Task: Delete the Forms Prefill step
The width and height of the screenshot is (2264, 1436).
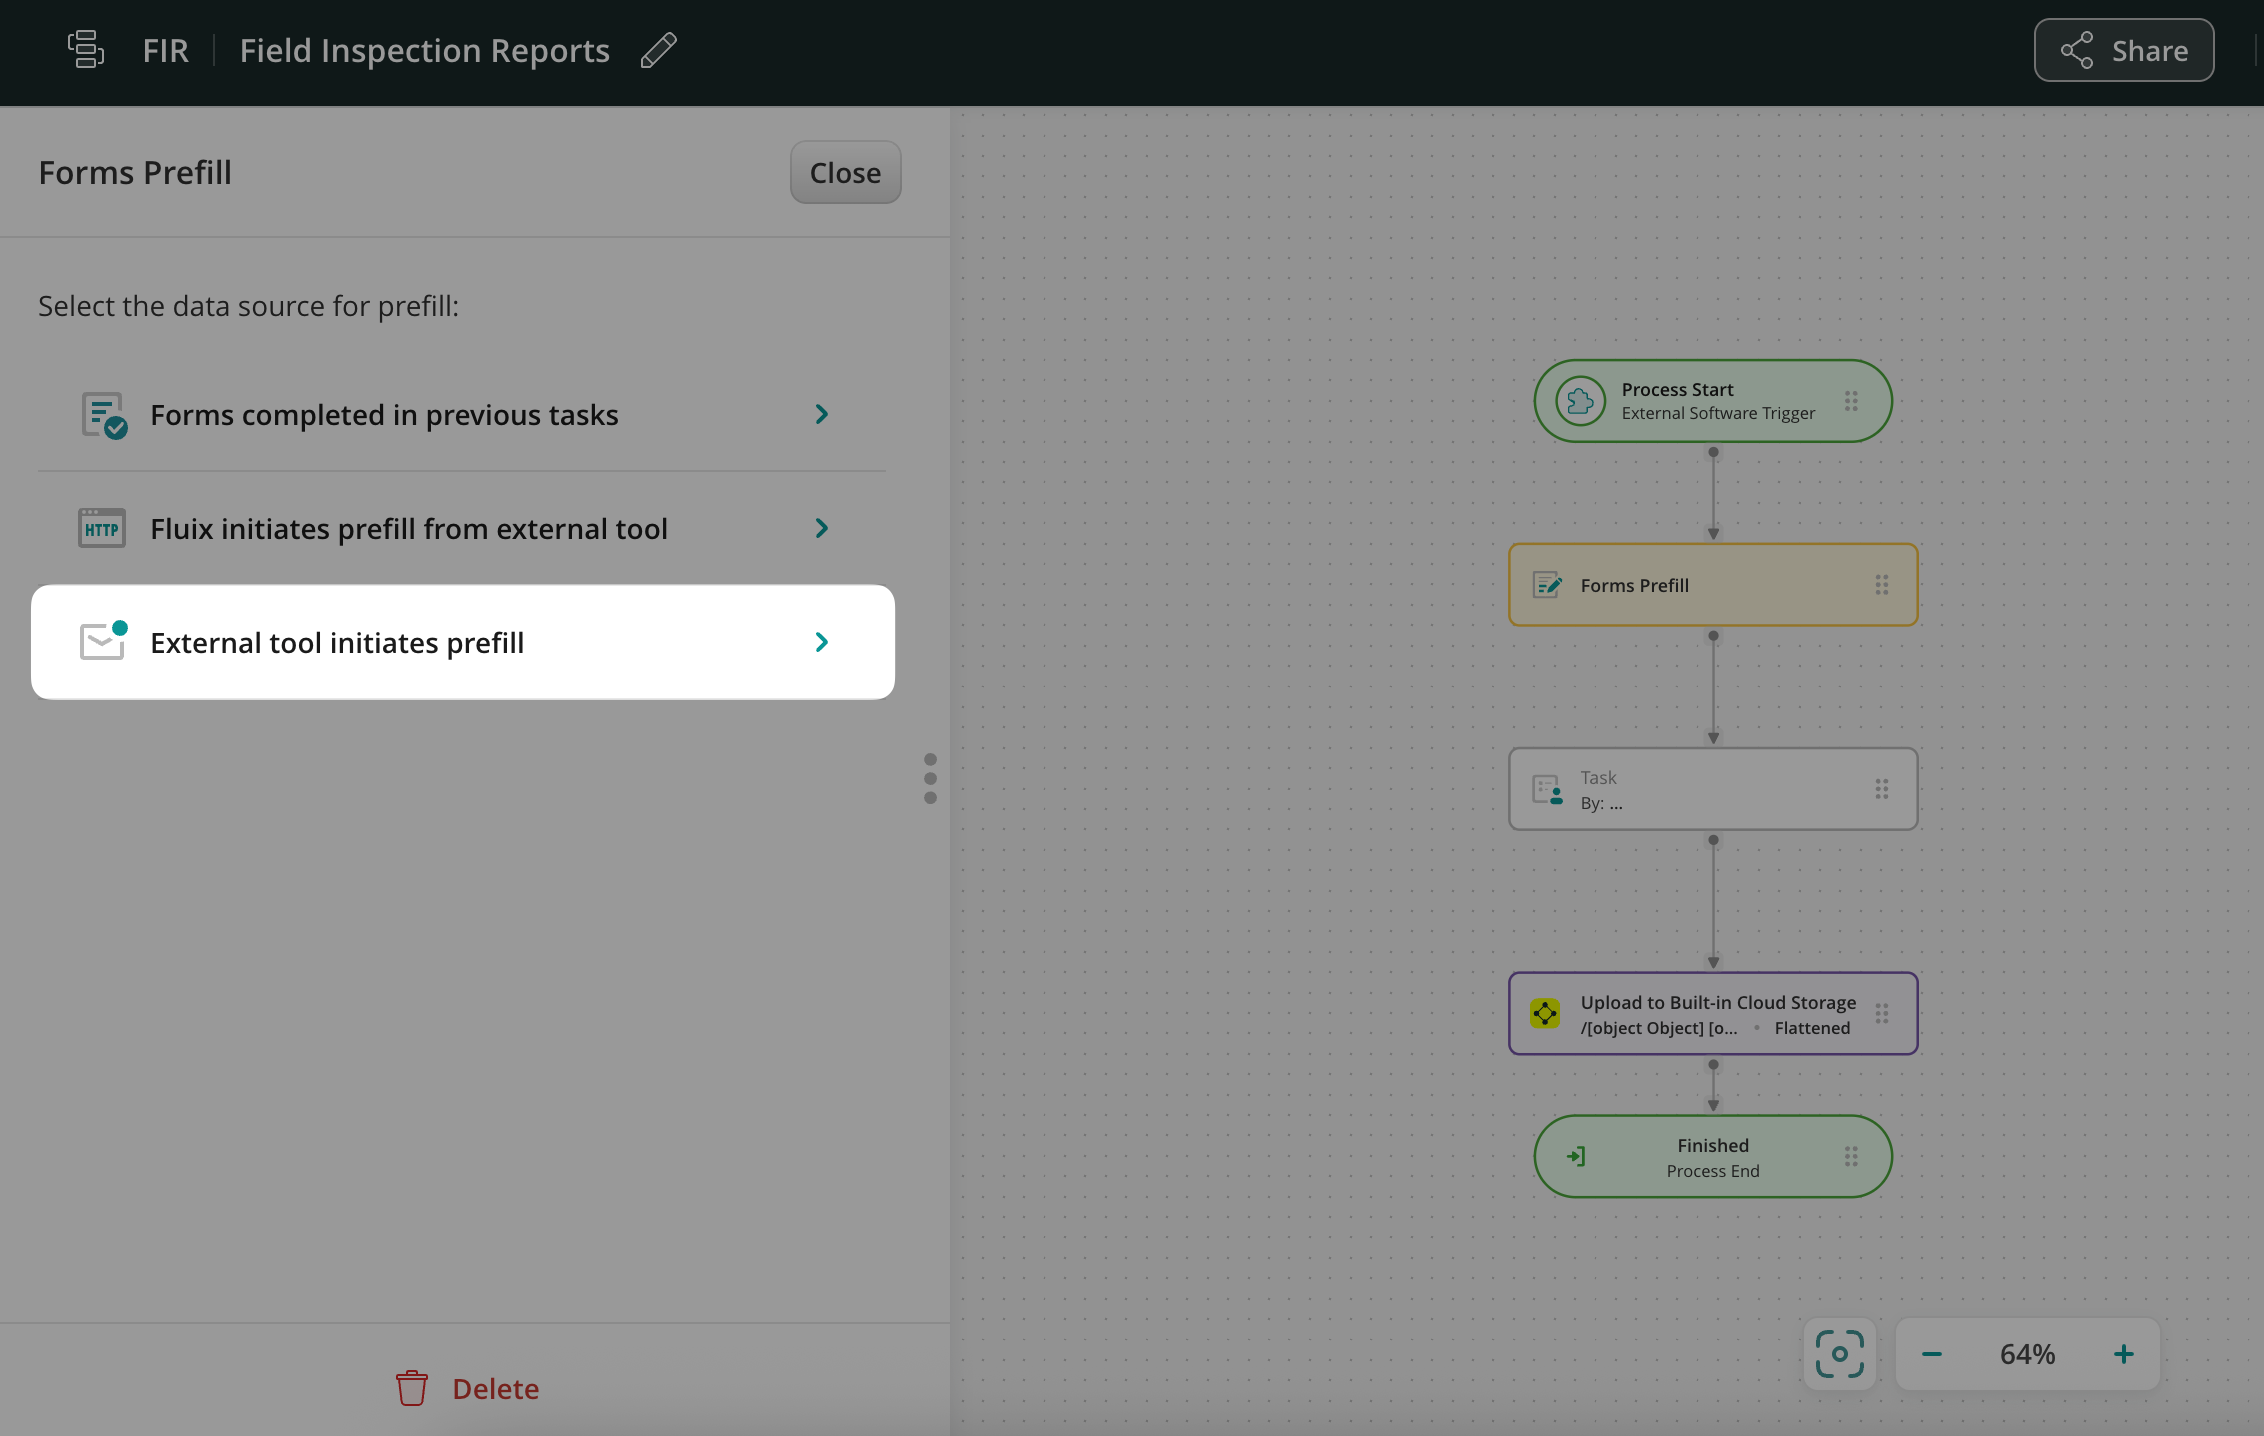Action: click(468, 1388)
